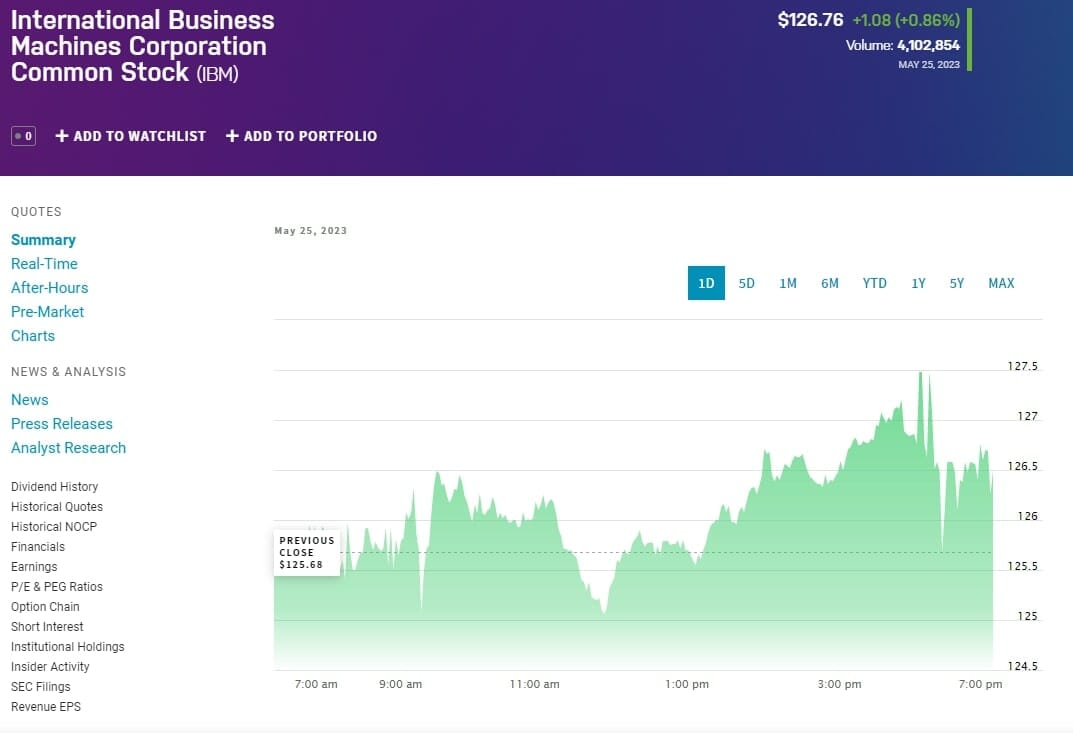This screenshot has width=1073, height=733.
Task: Switch to YTD chart view
Action: click(x=875, y=283)
